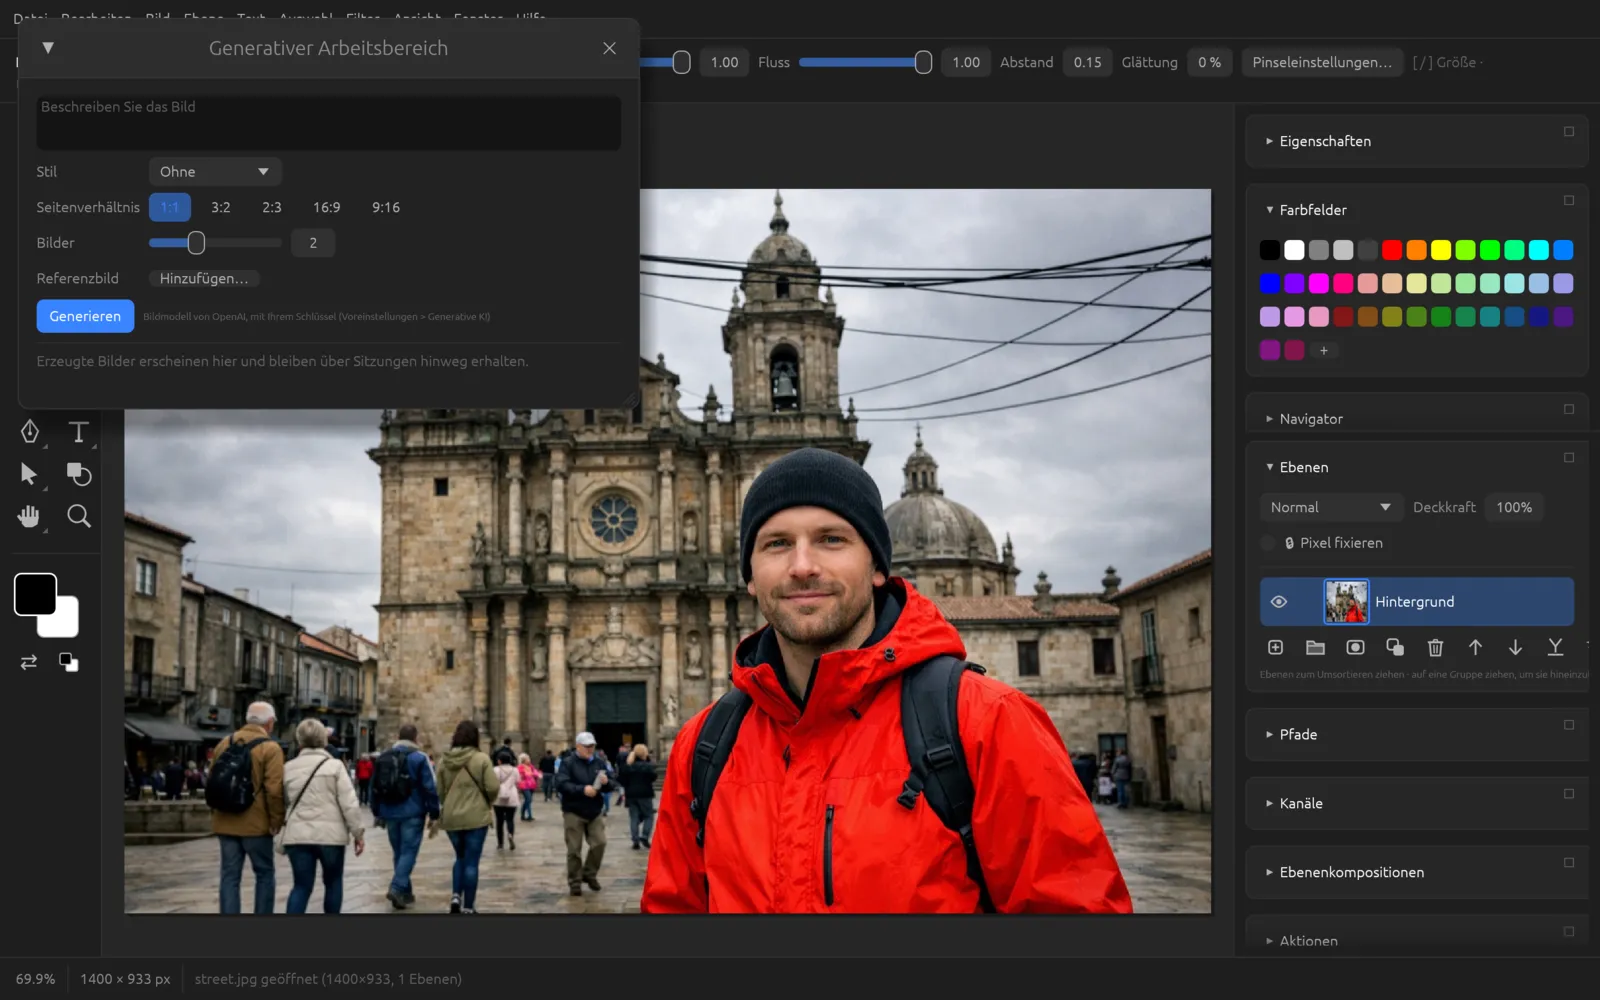Add a new swatch with the plus icon
Image resolution: width=1600 pixels, height=1000 pixels.
pos(1324,351)
